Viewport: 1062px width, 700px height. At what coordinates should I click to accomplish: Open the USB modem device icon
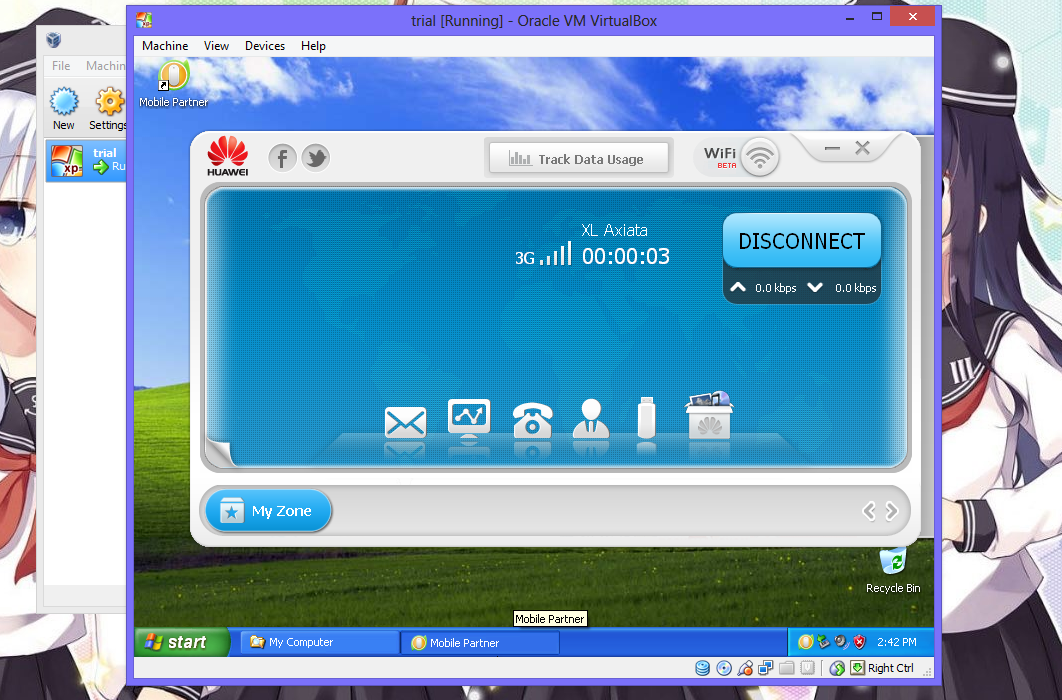coord(647,418)
